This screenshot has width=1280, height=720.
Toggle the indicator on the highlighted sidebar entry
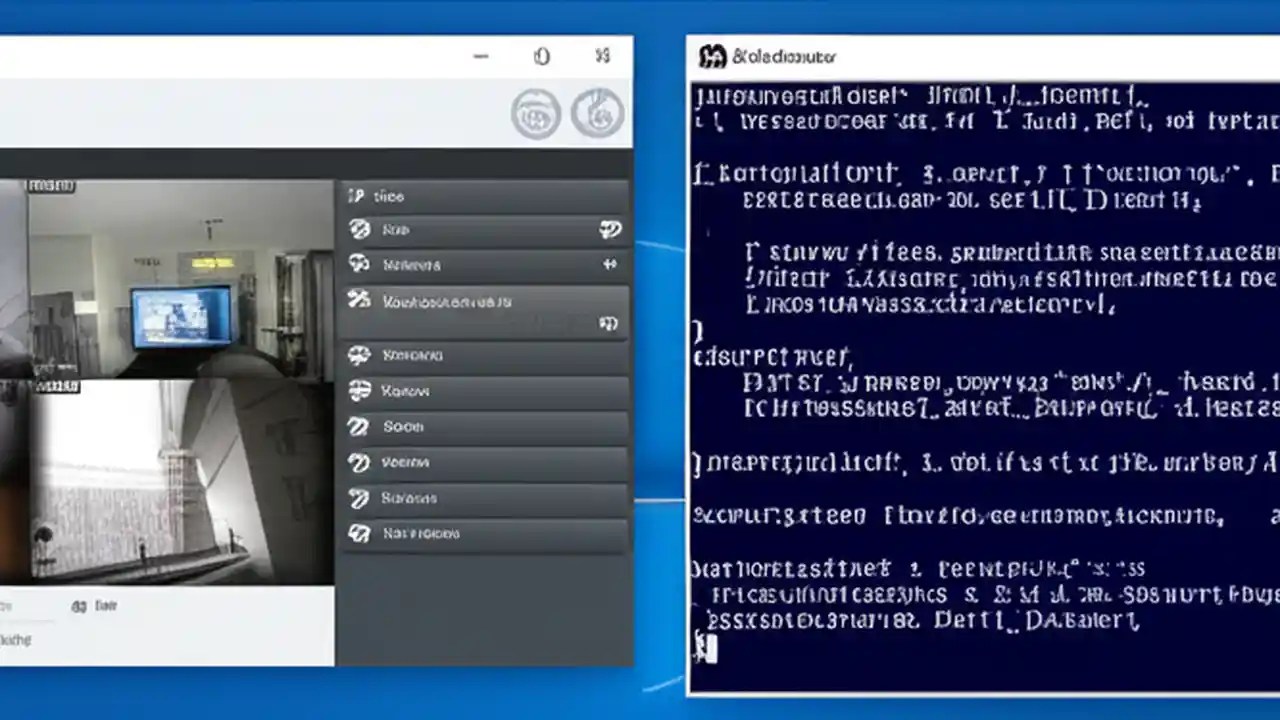pyautogui.click(x=611, y=323)
